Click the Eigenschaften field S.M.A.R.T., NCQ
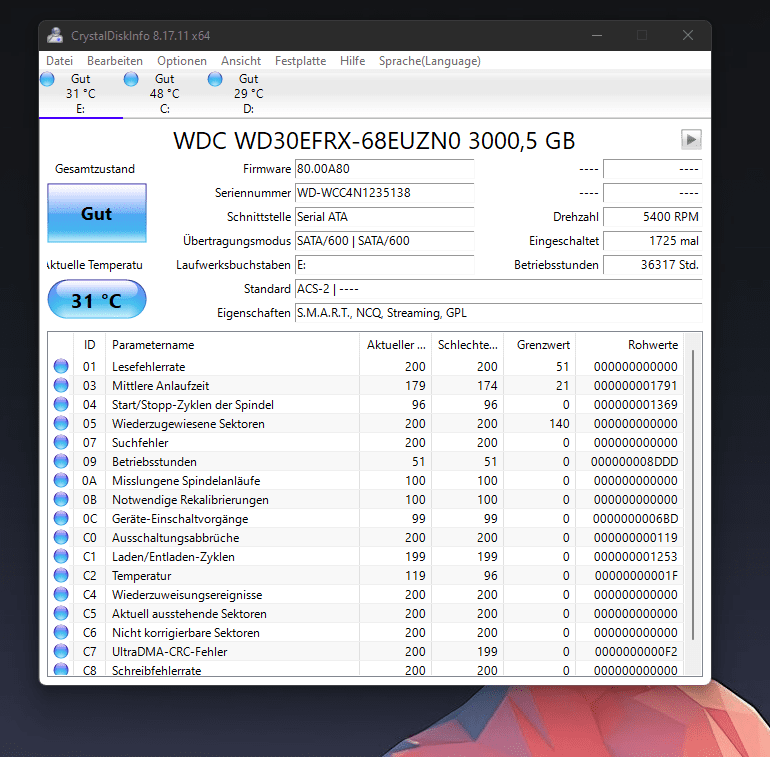Image resolution: width=770 pixels, height=757 pixels. point(498,313)
